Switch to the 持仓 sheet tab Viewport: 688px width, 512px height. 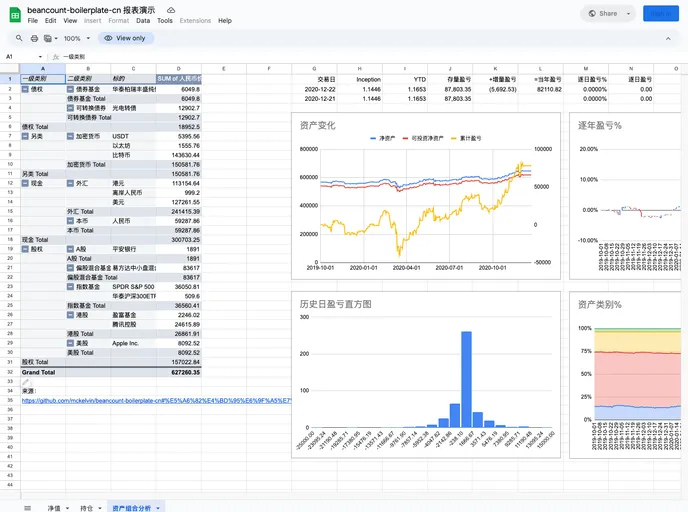86,508
